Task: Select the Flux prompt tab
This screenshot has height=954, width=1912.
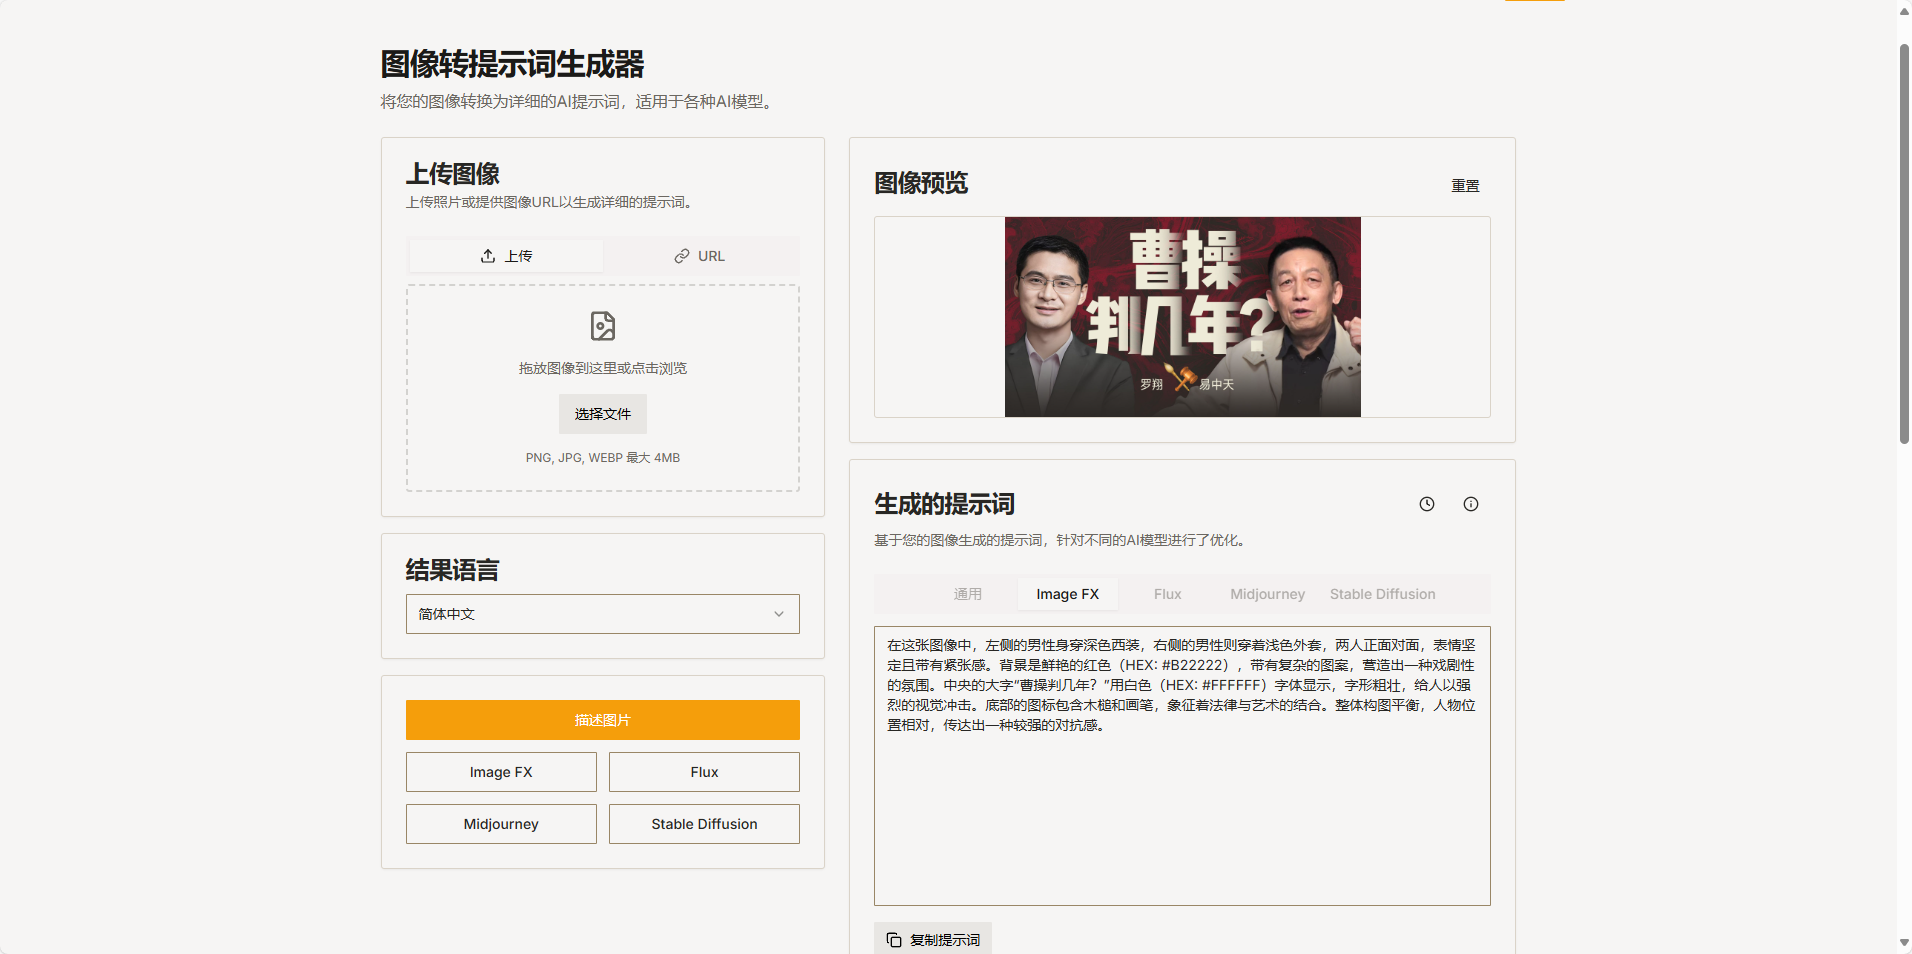Action: click(1167, 594)
